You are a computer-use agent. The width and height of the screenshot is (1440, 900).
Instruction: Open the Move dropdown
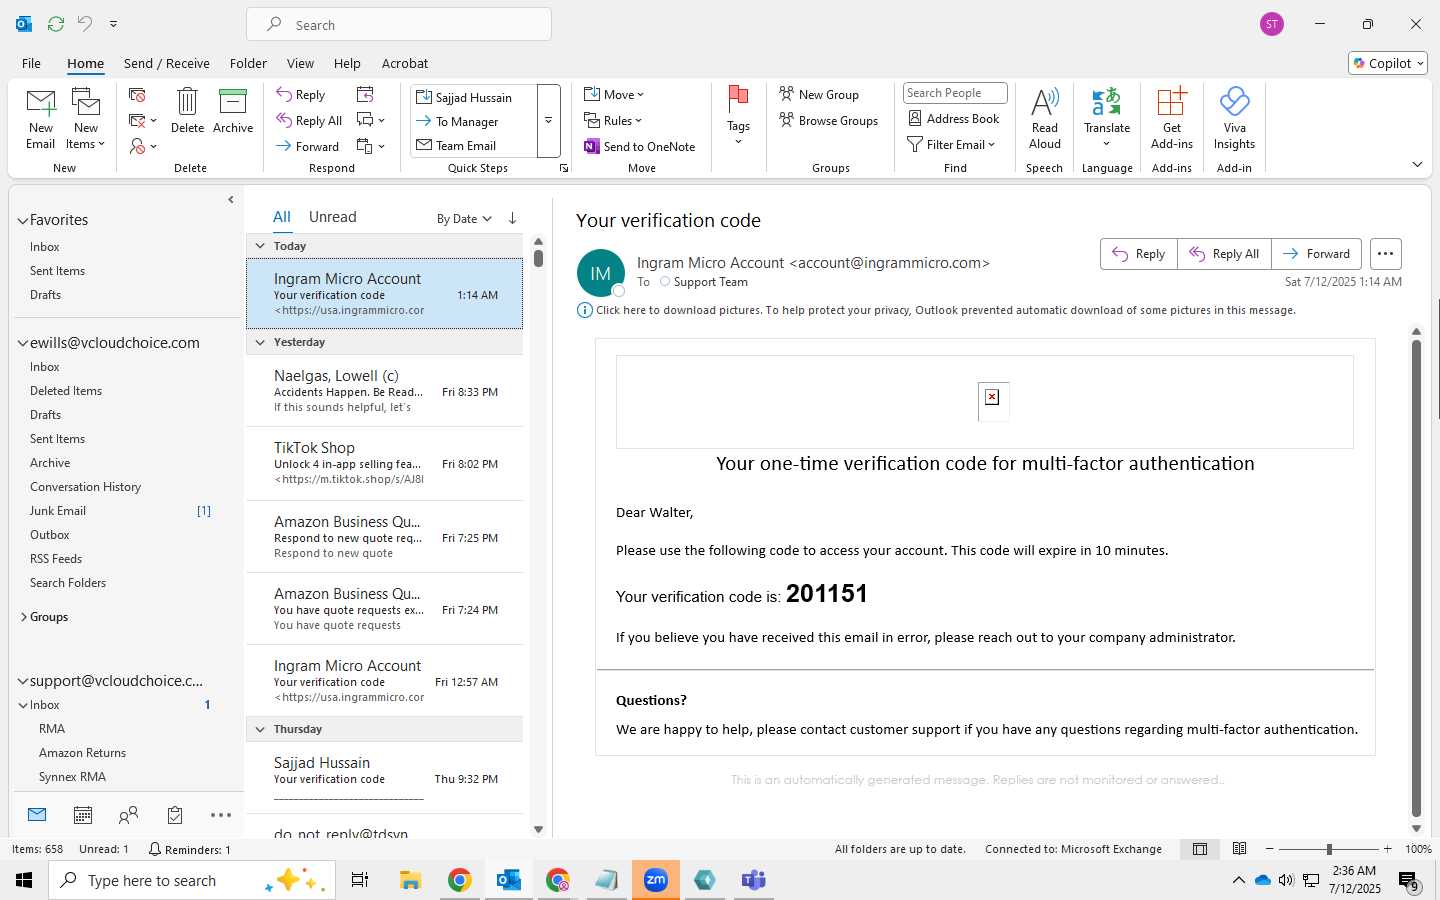coord(614,95)
